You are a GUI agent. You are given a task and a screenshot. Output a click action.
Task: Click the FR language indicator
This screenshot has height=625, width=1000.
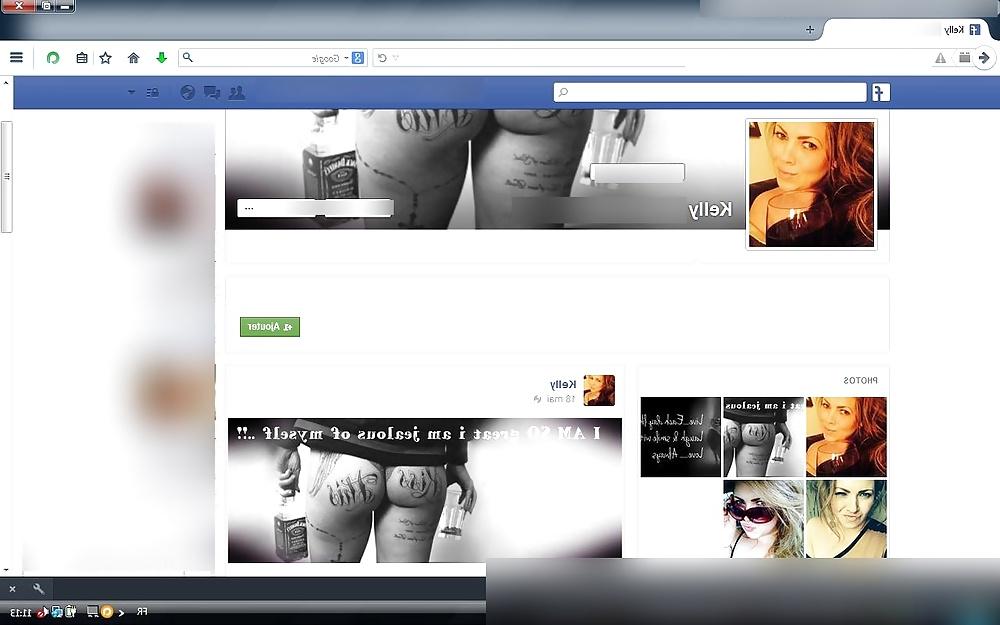coord(142,612)
